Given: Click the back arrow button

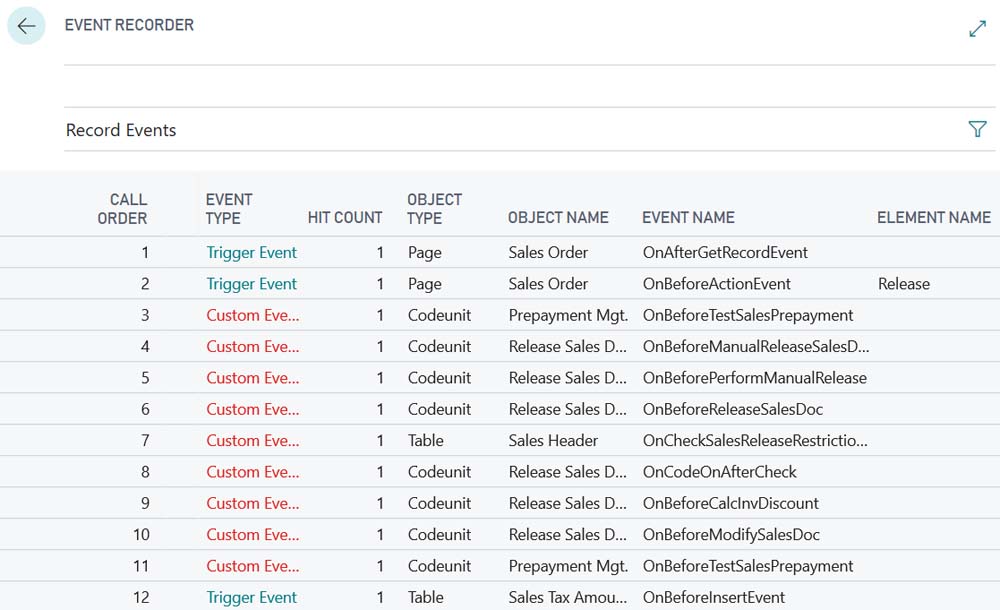Looking at the screenshot, I should pyautogui.click(x=26, y=26).
